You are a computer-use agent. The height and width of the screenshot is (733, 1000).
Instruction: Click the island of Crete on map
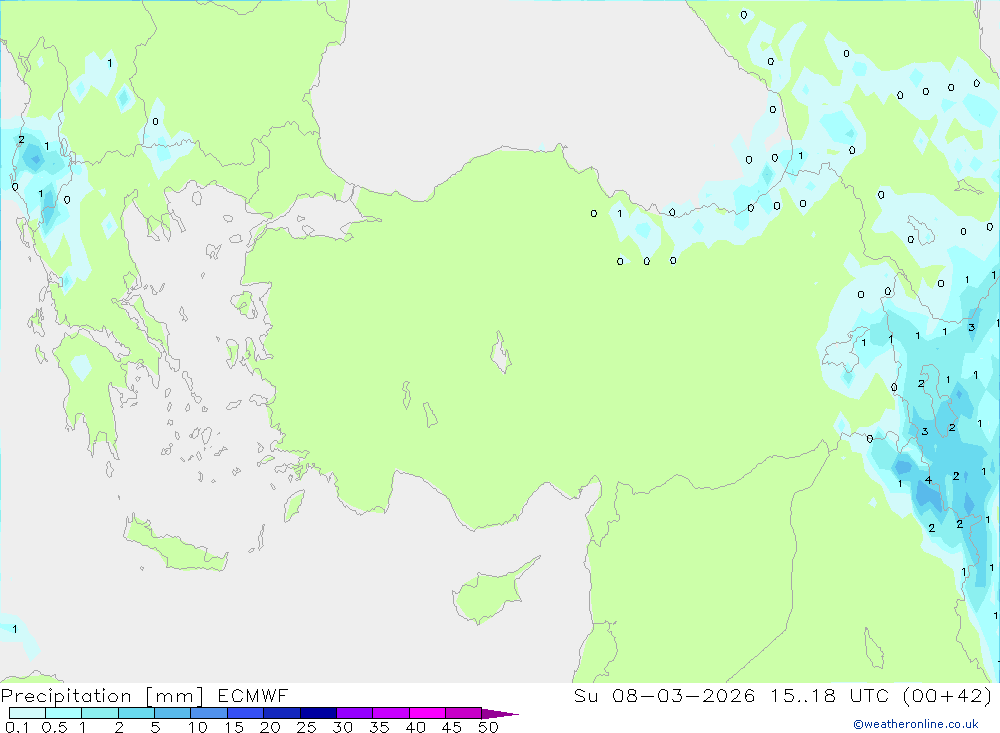(x=175, y=545)
